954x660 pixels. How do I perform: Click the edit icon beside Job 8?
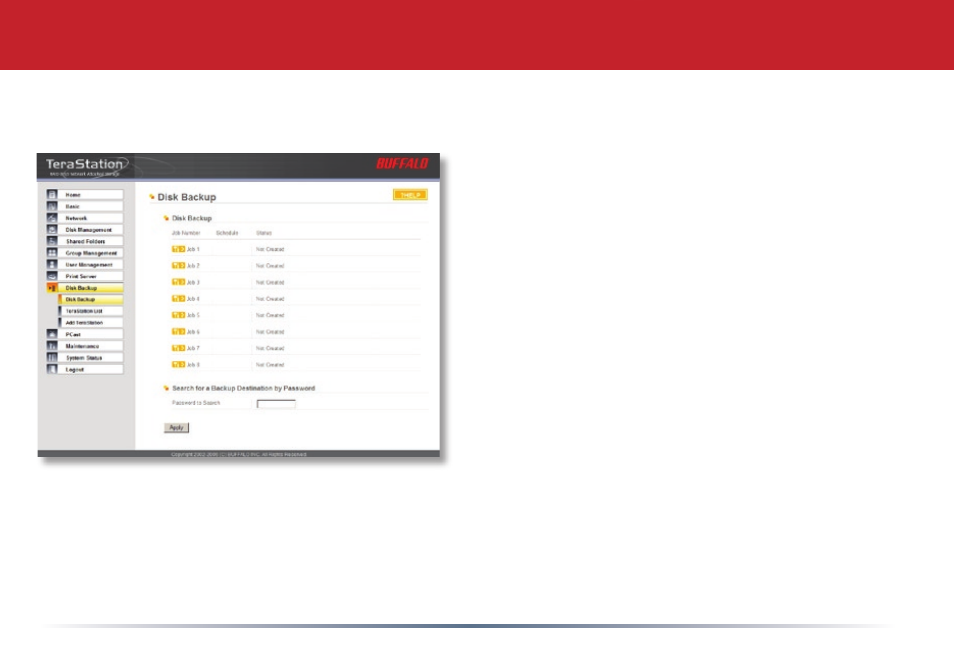tap(178, 364)
